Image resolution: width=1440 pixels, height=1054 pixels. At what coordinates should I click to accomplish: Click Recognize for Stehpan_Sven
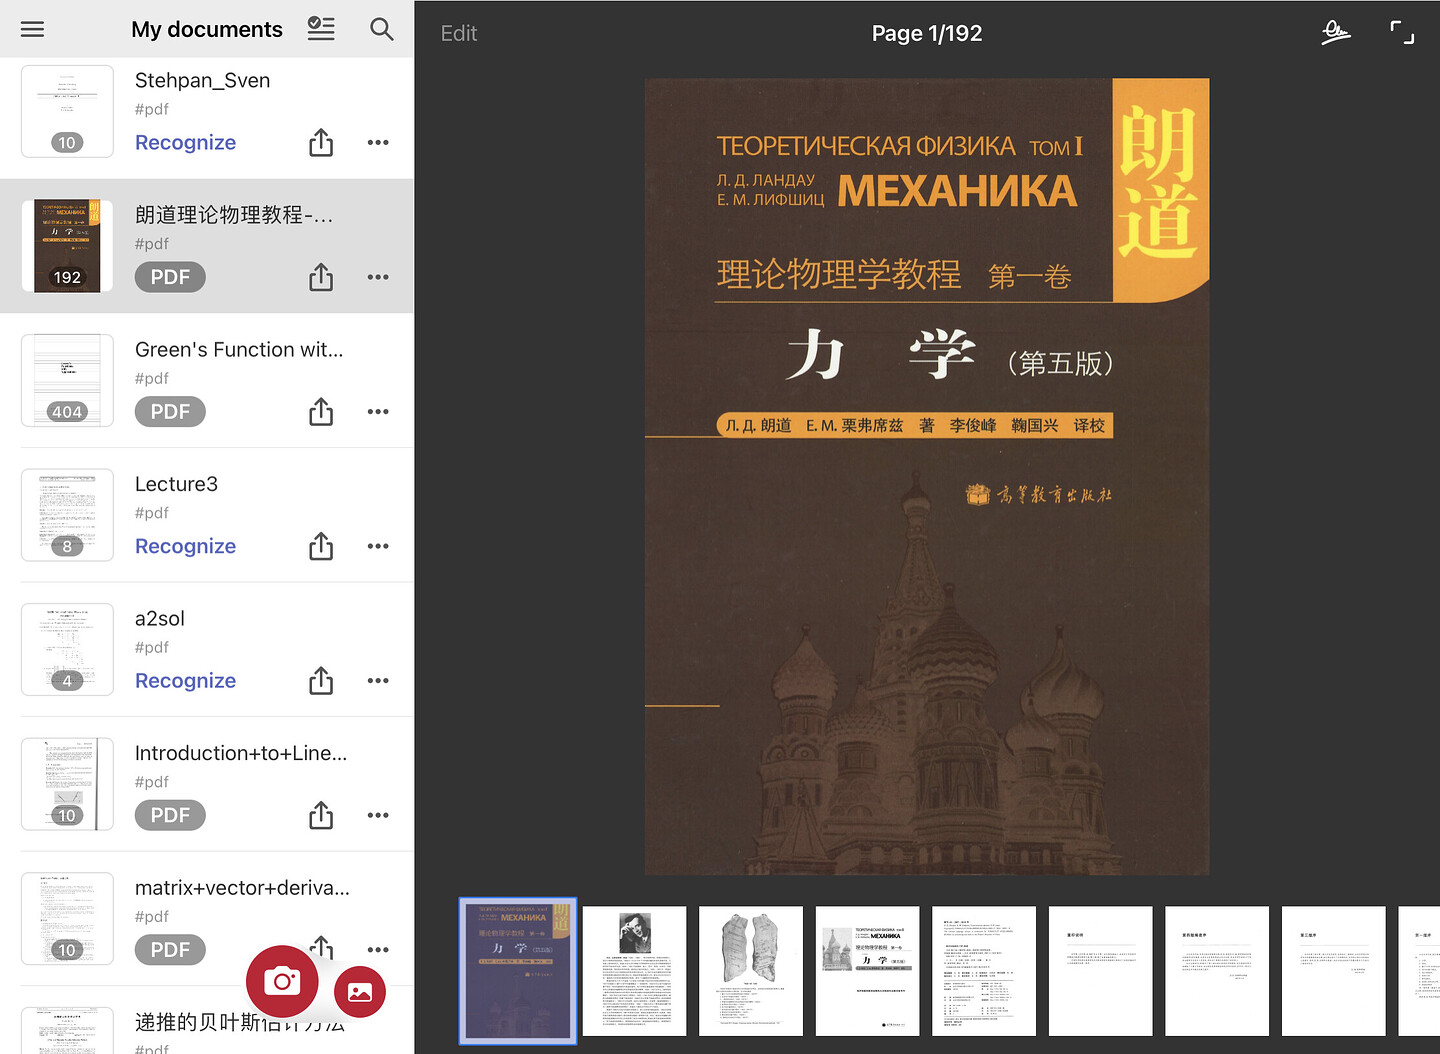pyautogui.click(x=186, y=143)
